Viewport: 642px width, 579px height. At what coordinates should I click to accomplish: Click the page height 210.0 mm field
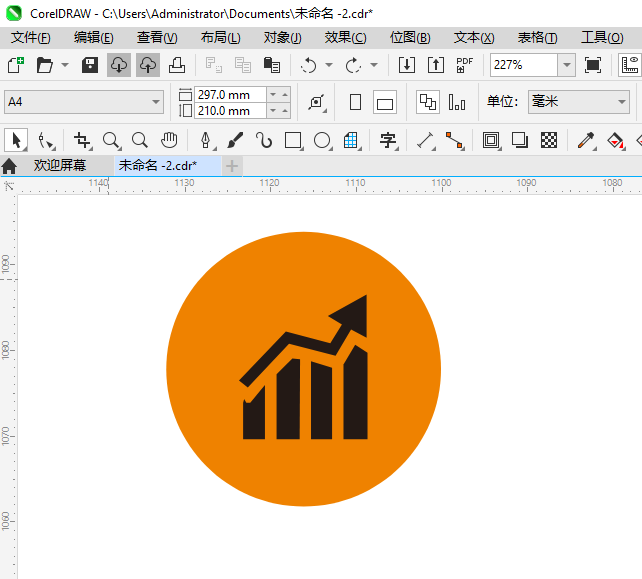[230, 111]
